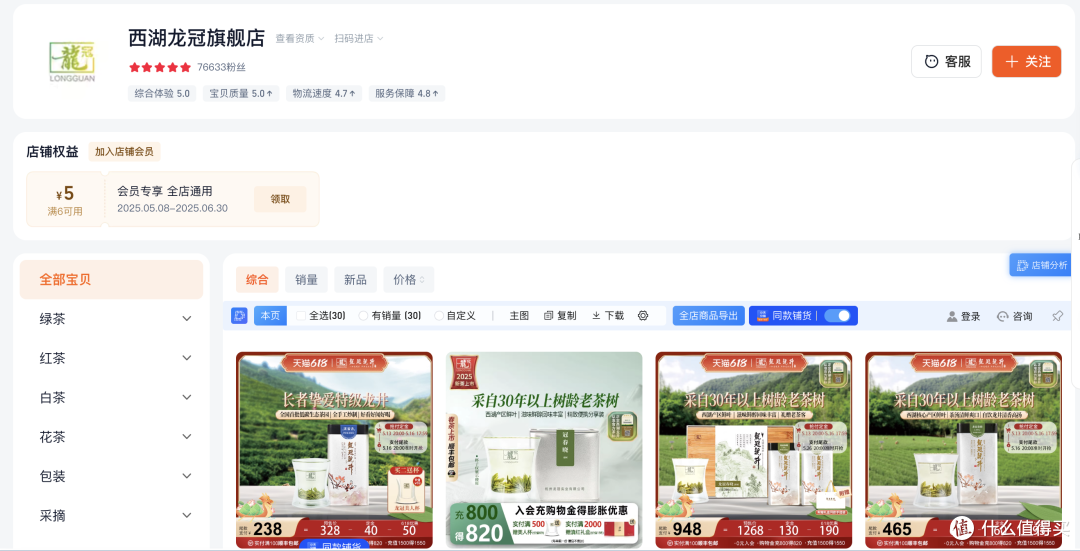The width and height of the screenshot is (1080, 551).
Task: Pin the plugin toolbar with pin icon
Action: 1057,316
